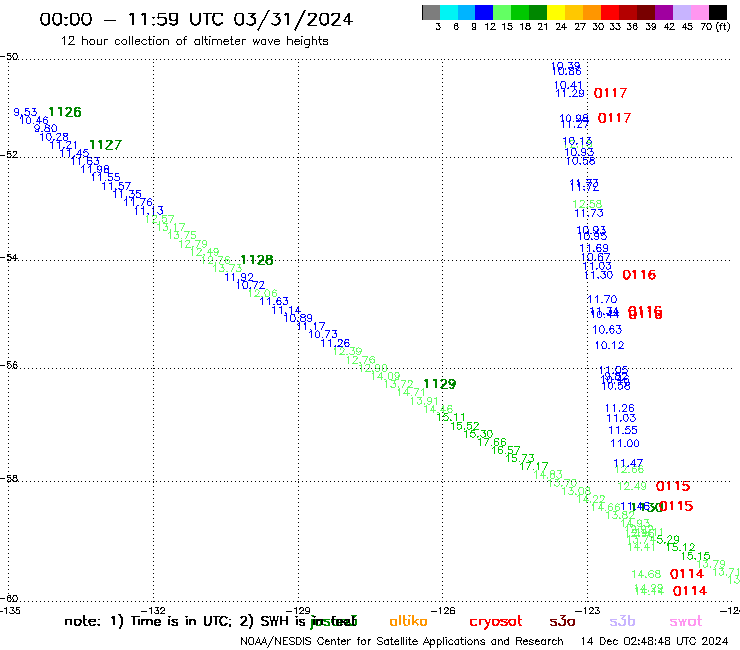The image size is (740, 650).
Task: Click the 'altika' satellite legend label
Action: (408, 621)
